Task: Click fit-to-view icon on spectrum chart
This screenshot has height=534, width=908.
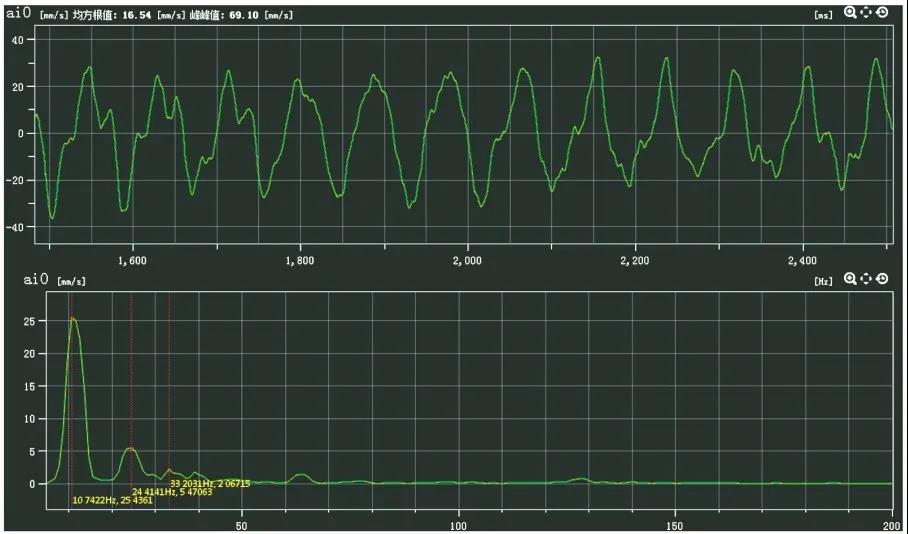Action: (866, 279)
